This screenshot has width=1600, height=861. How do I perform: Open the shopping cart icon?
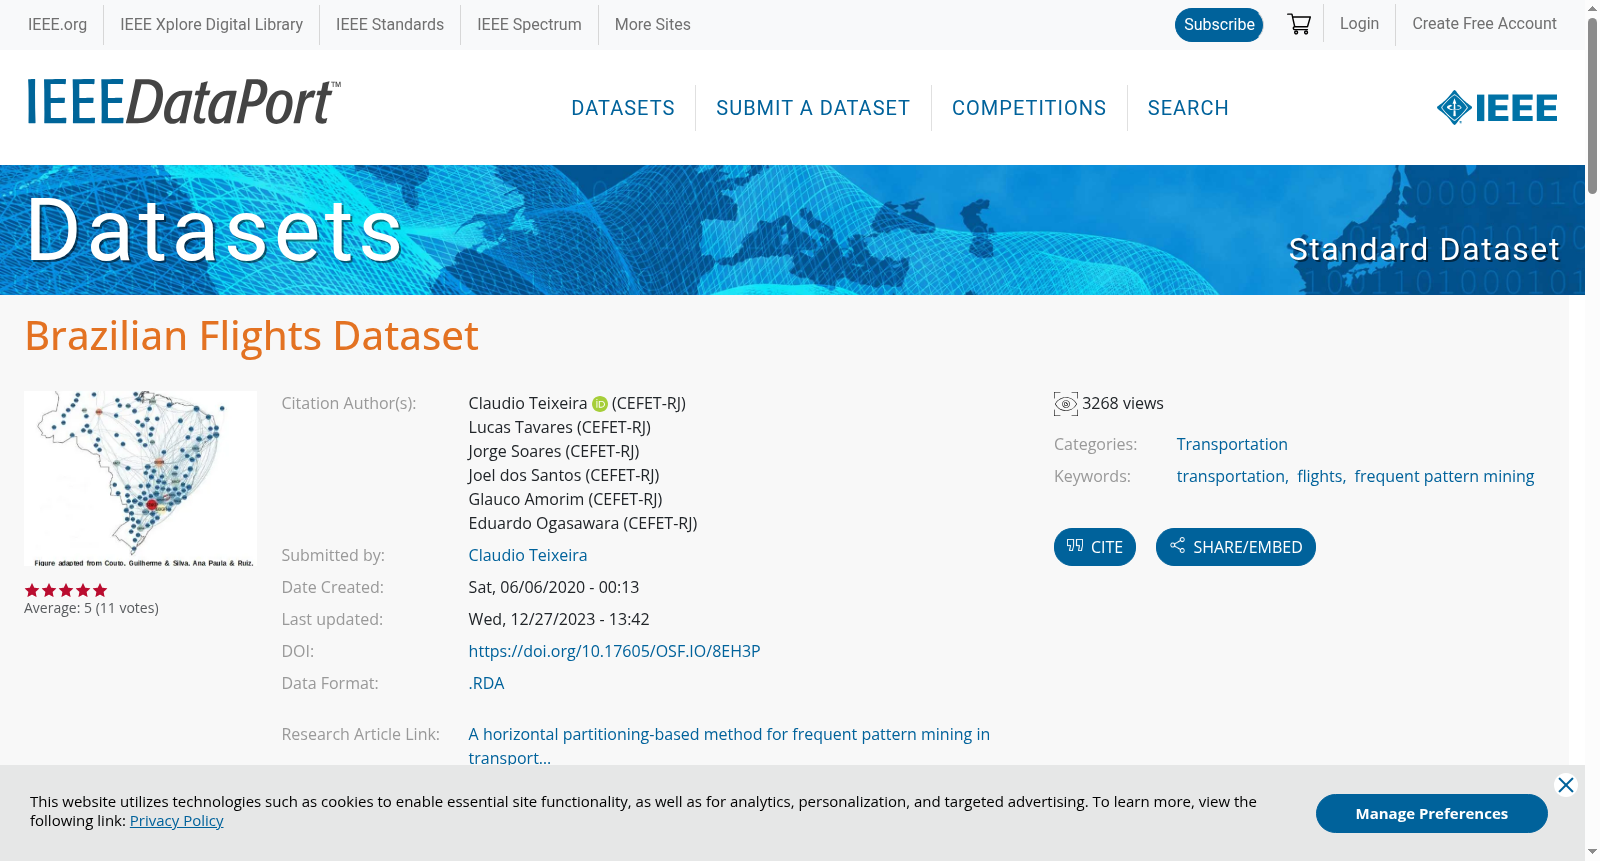(1299, 24)
